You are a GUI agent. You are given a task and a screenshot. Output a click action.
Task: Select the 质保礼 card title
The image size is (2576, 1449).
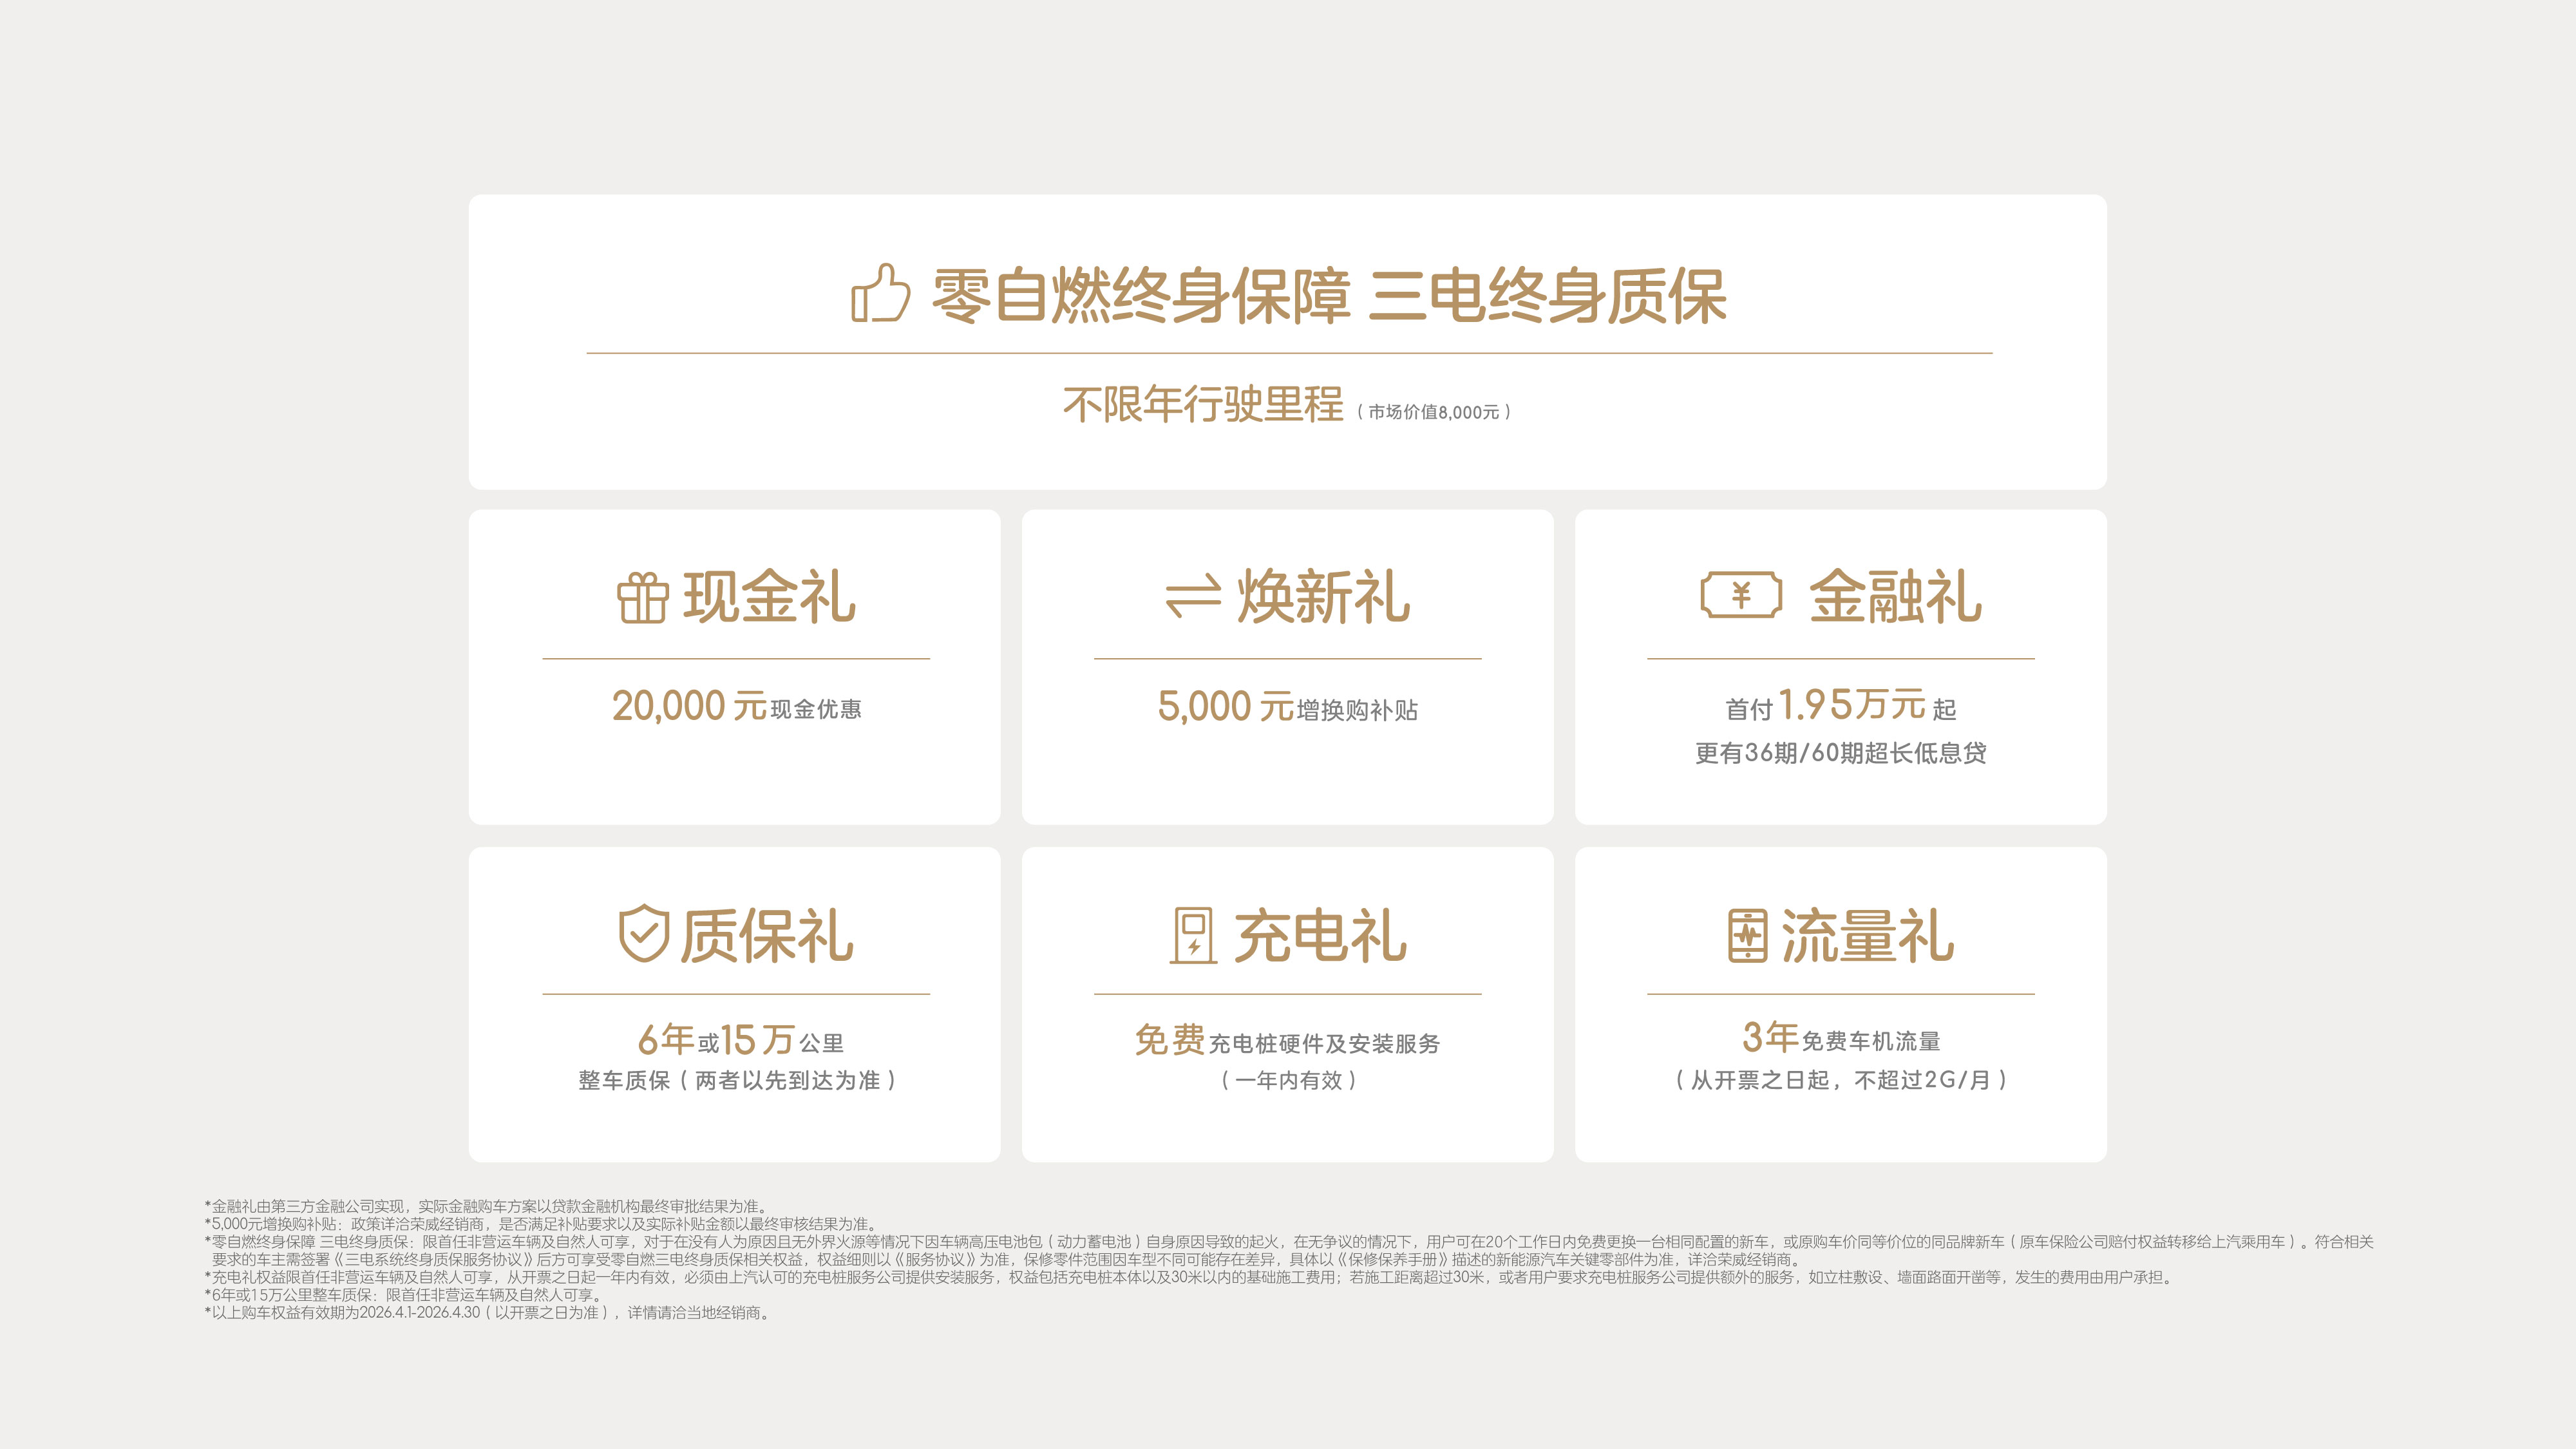click(767, 936)
